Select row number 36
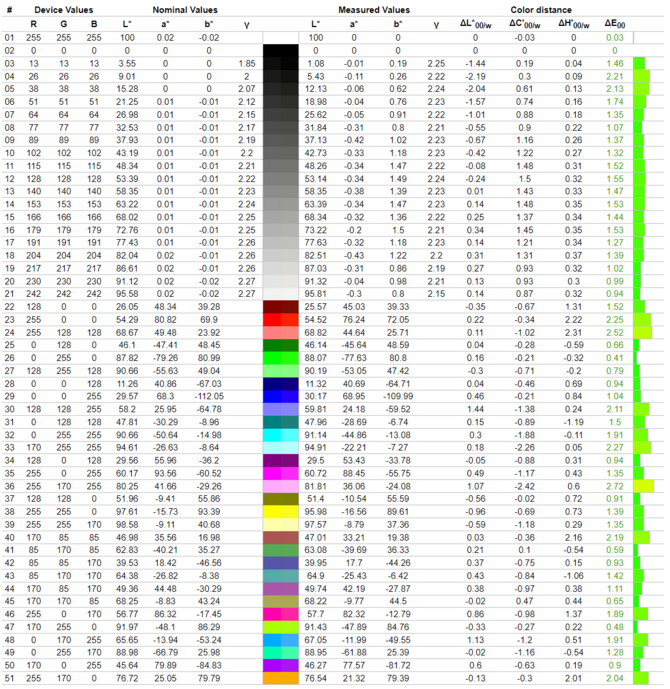This screenshot has width=670, height=689. point(9,486)
